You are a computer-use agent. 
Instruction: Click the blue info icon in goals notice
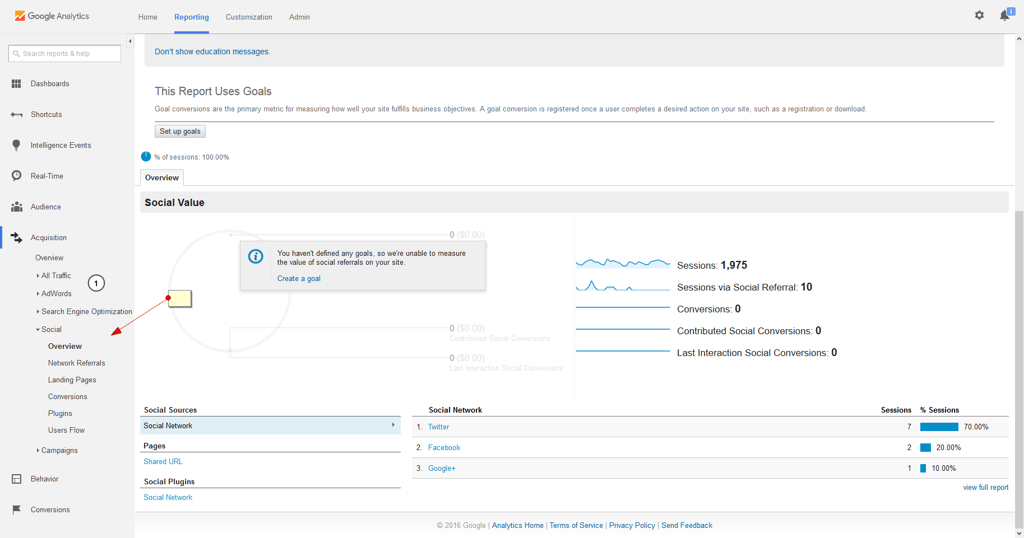coord(255,257)
